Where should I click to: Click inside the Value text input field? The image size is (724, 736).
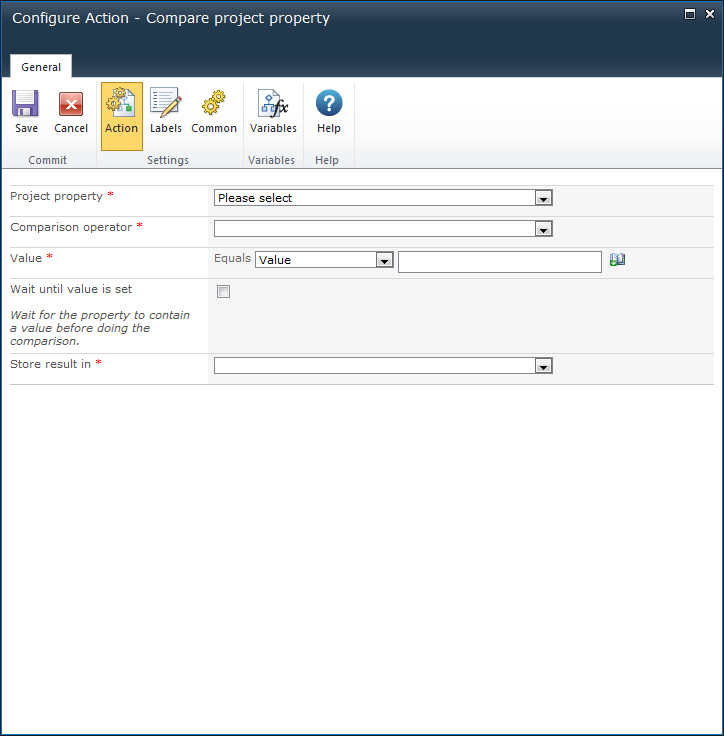[499, 261]
